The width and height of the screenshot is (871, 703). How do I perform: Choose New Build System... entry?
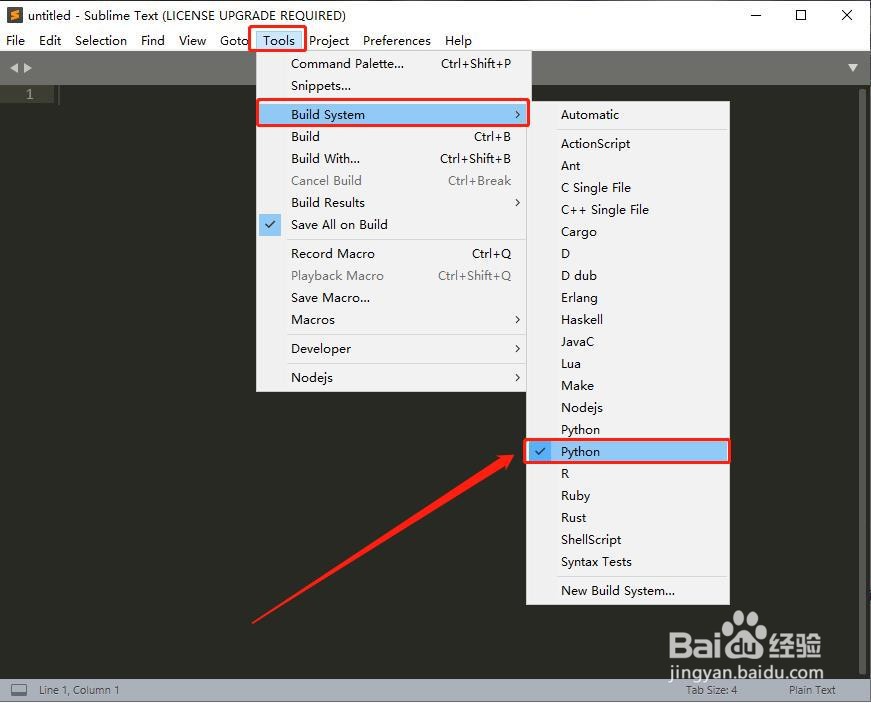point(628,590)
